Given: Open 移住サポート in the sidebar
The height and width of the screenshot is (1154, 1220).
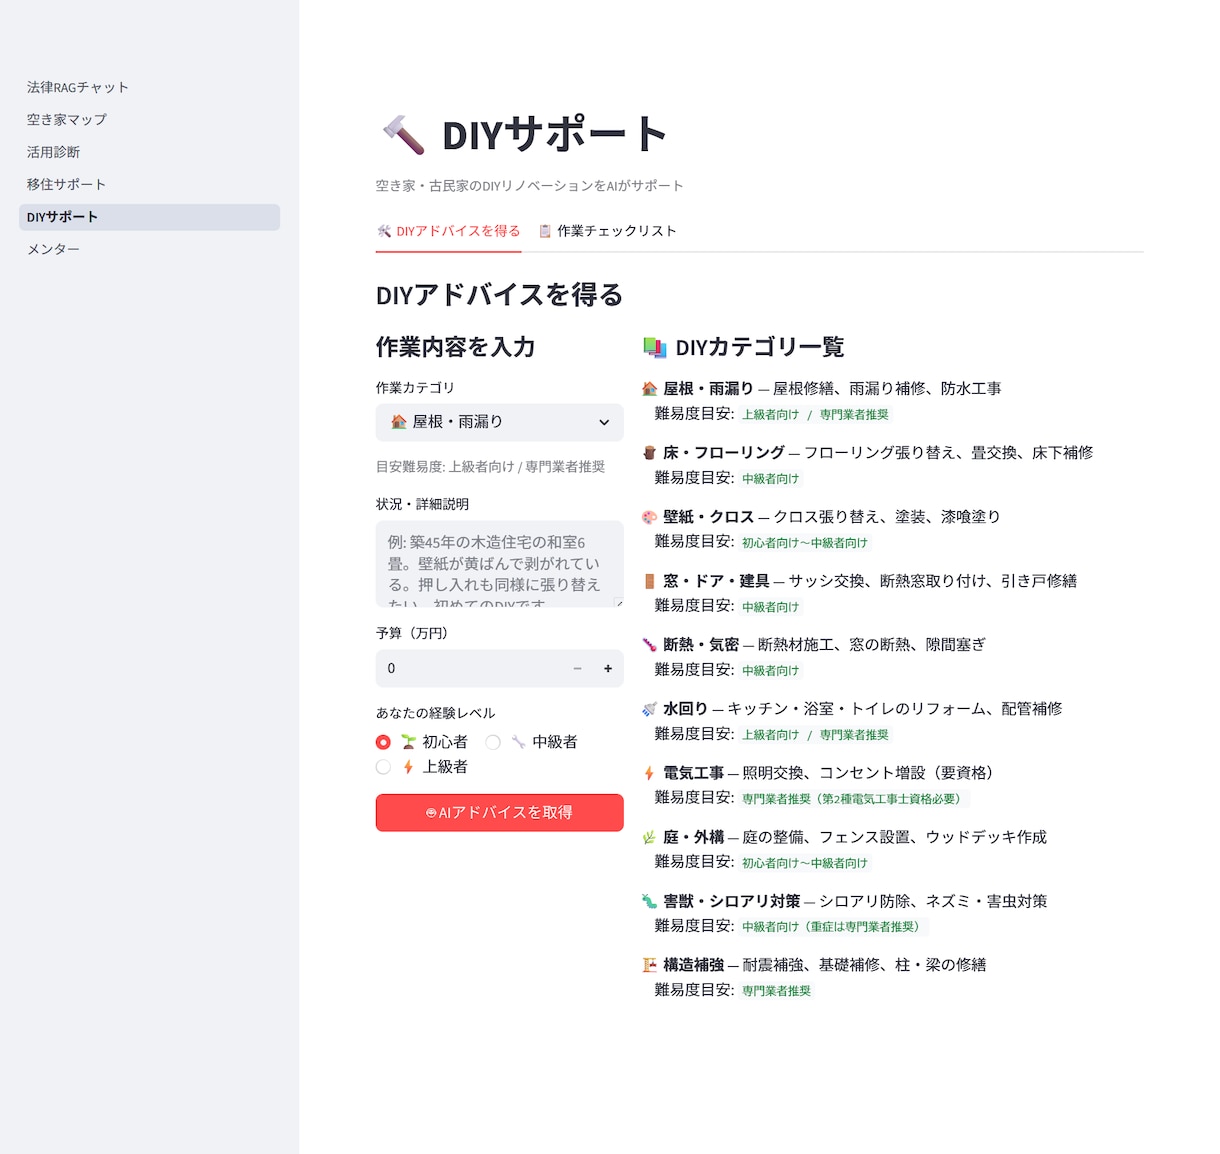Looking at the screenshot, I should pos(150,184).
